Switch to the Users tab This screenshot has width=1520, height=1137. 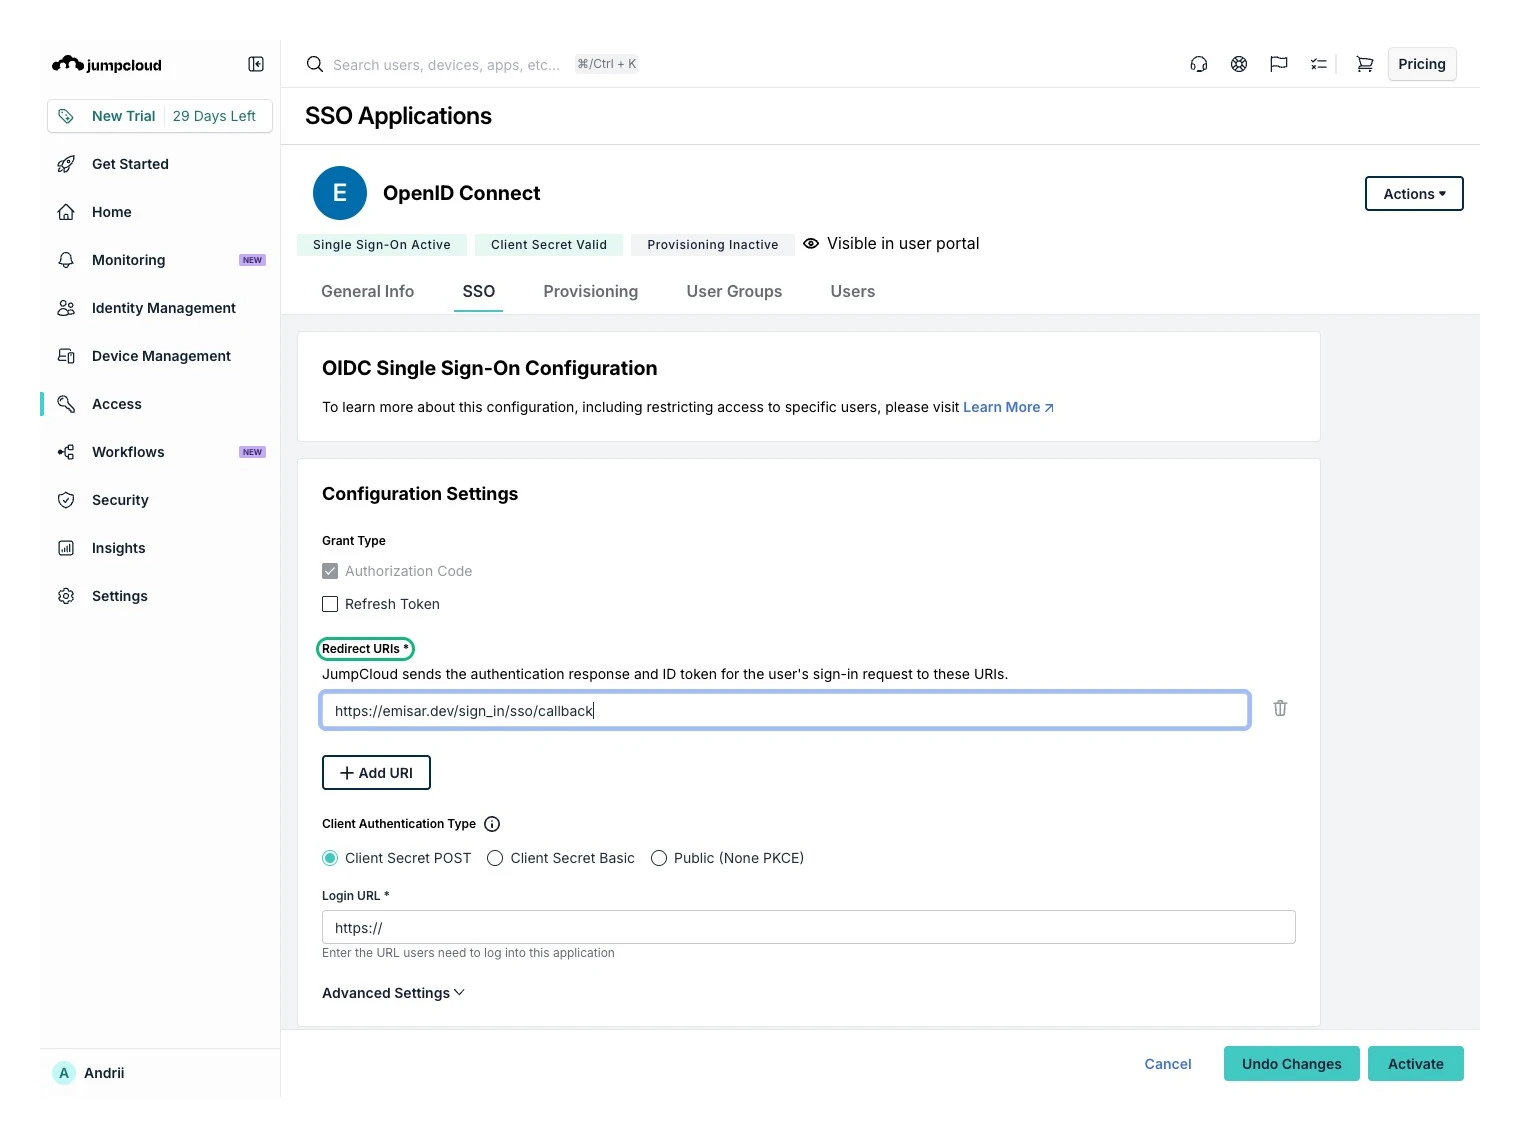(852, 291)
